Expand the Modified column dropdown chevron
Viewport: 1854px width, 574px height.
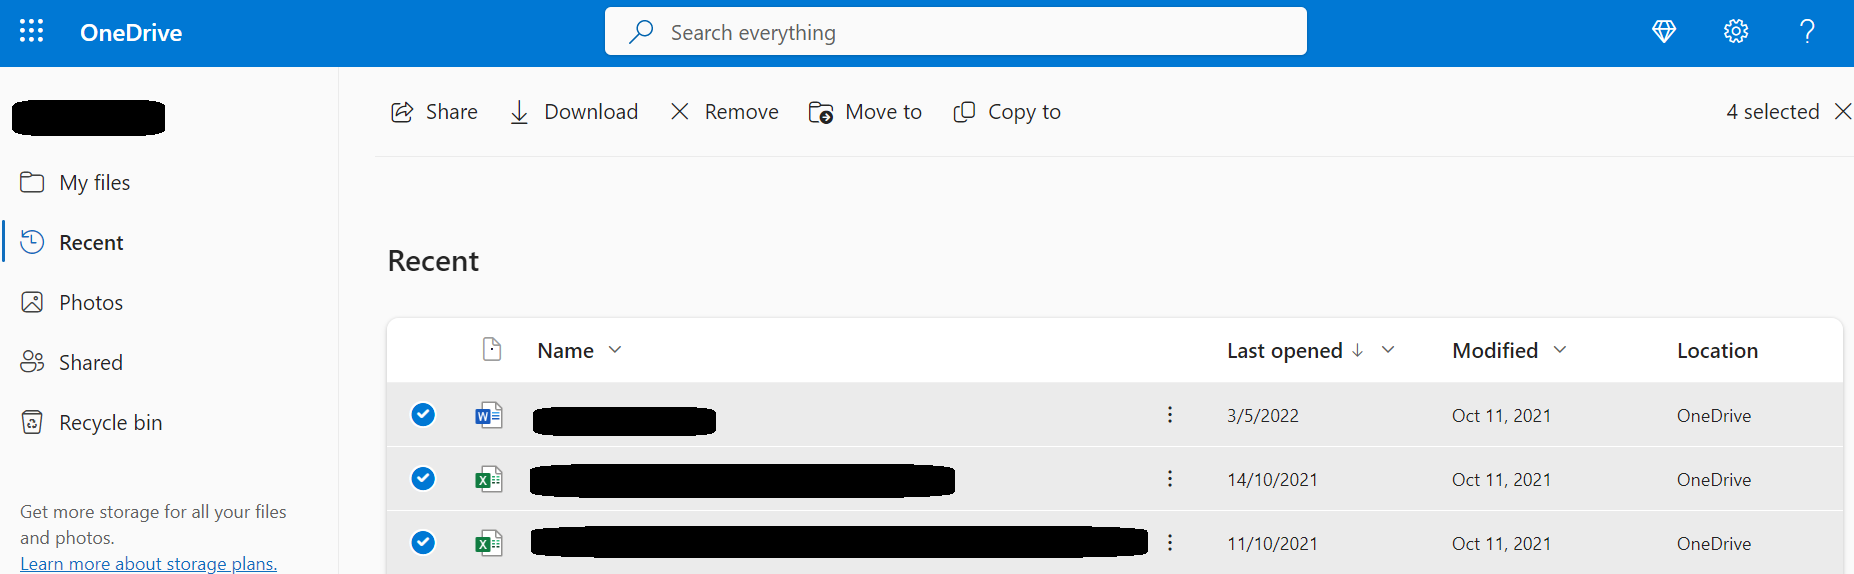click(x=1560, y=350)
